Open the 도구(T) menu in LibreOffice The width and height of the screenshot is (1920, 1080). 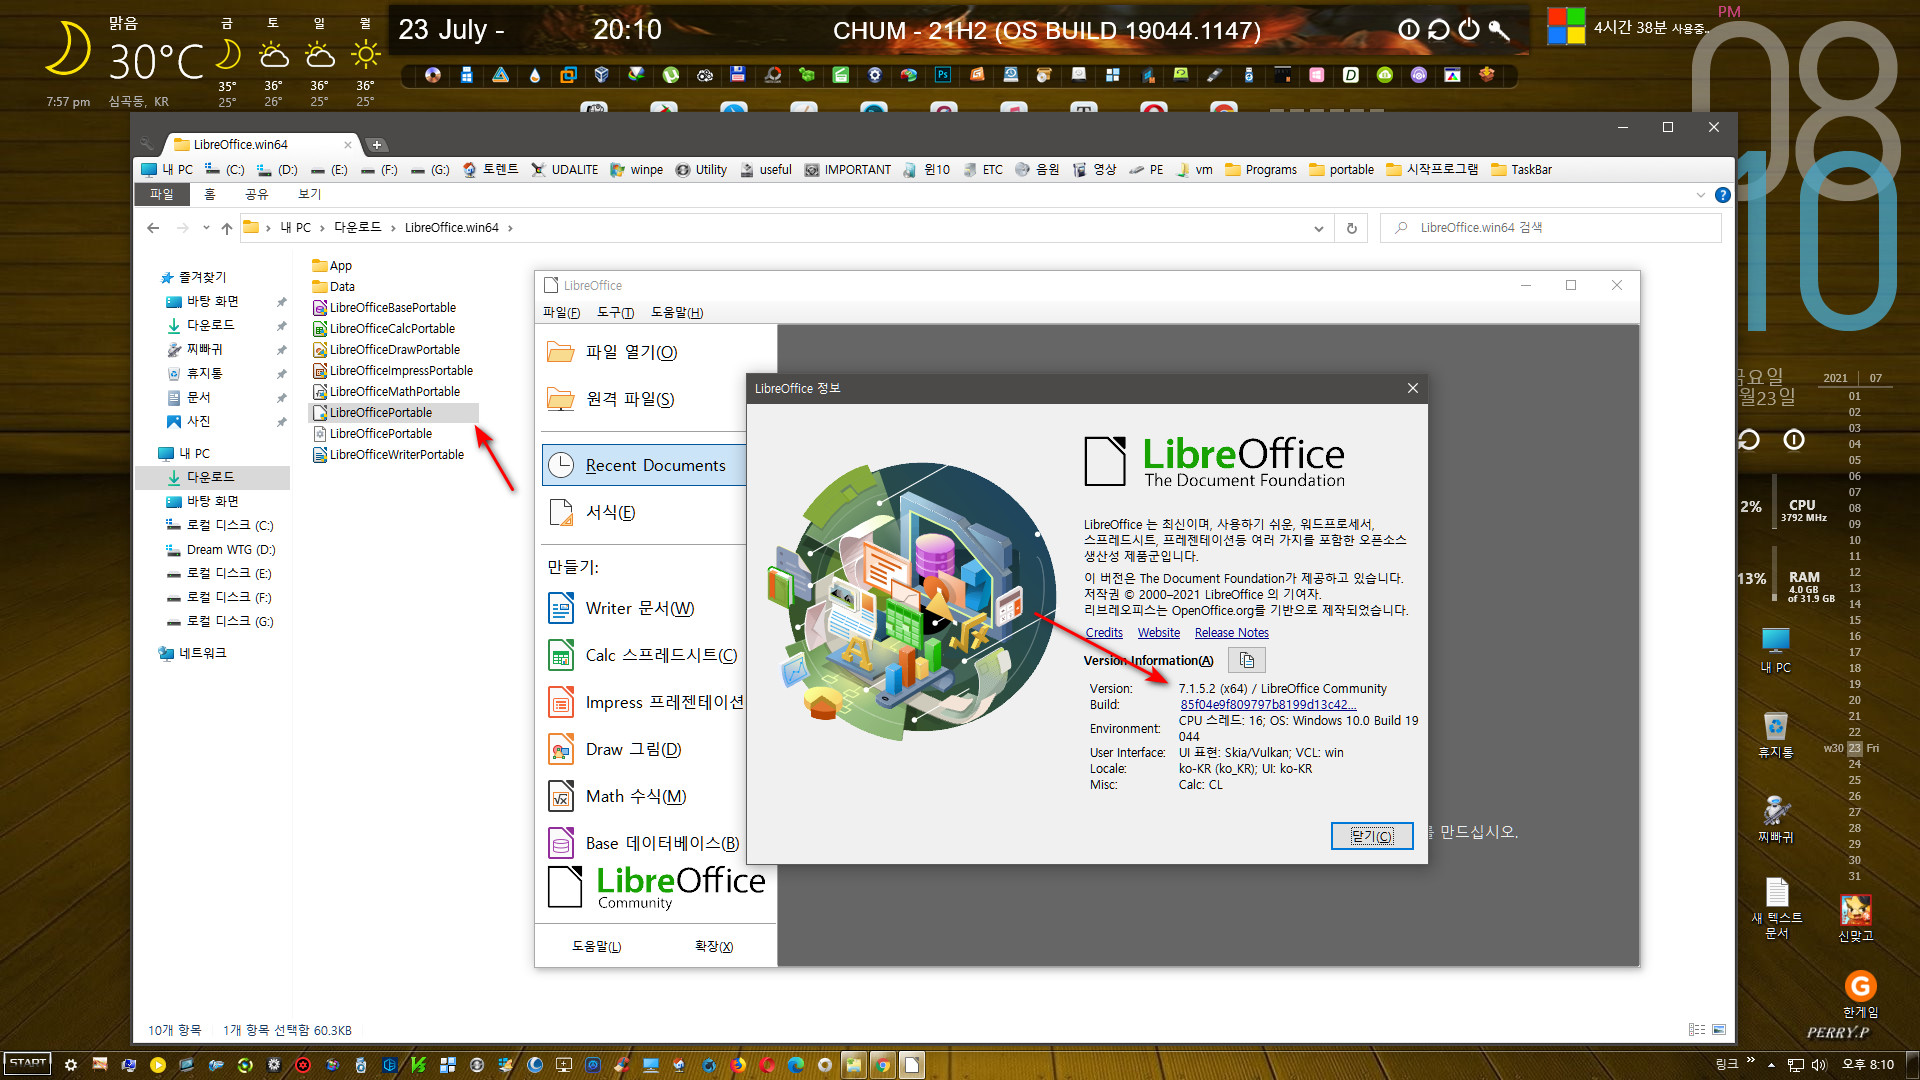[x=615, y=312]
